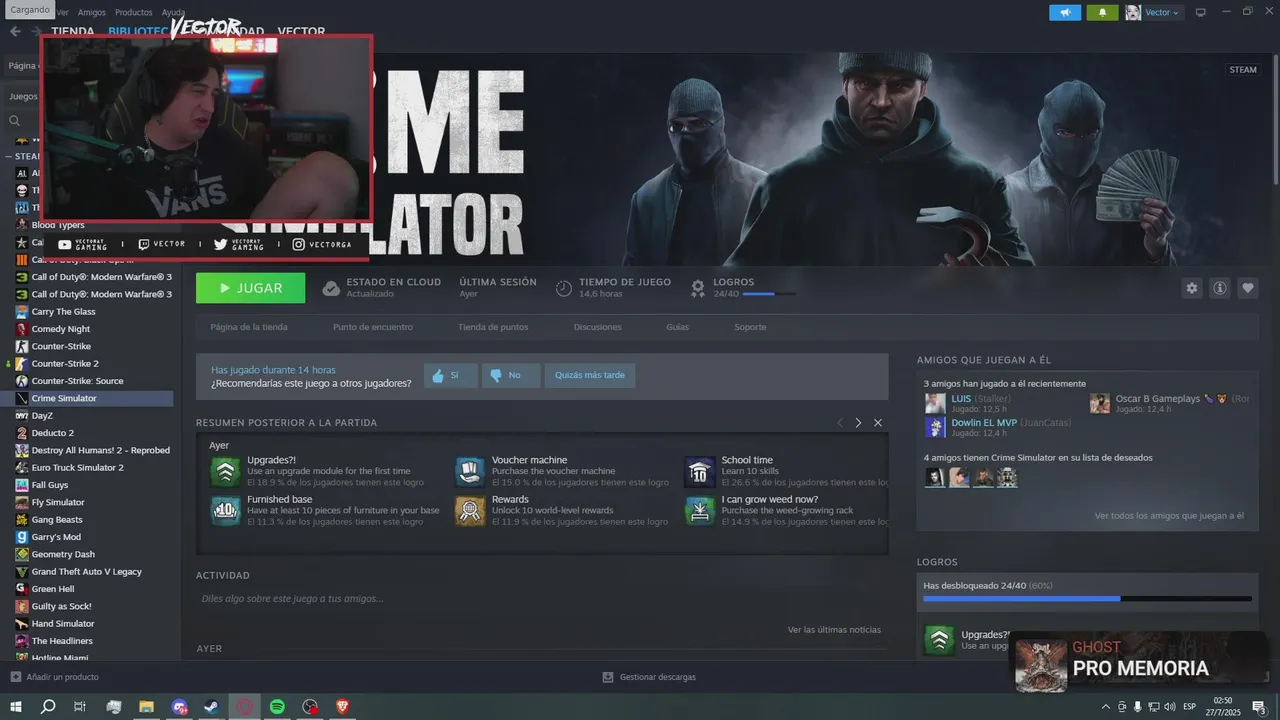Click Añadir un producto button
Screen dimensions: 1280x720
(x=55, y=677)
